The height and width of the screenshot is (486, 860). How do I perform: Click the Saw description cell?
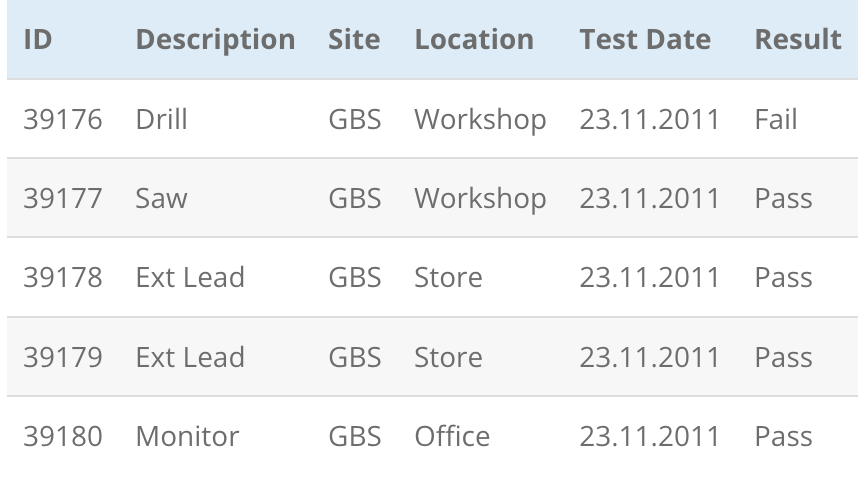tap(161, 198)
